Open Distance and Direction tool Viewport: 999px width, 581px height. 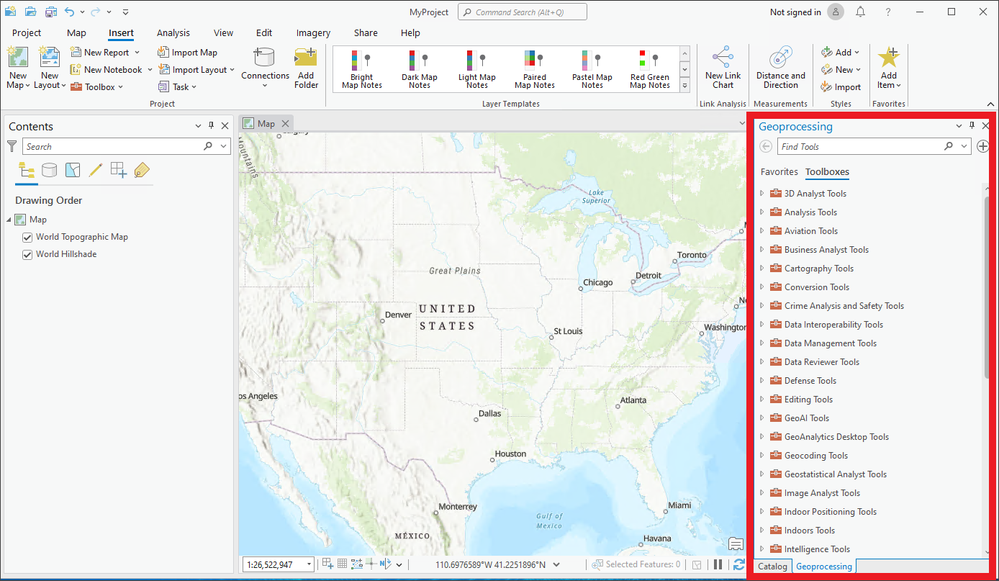click(780, 68)
